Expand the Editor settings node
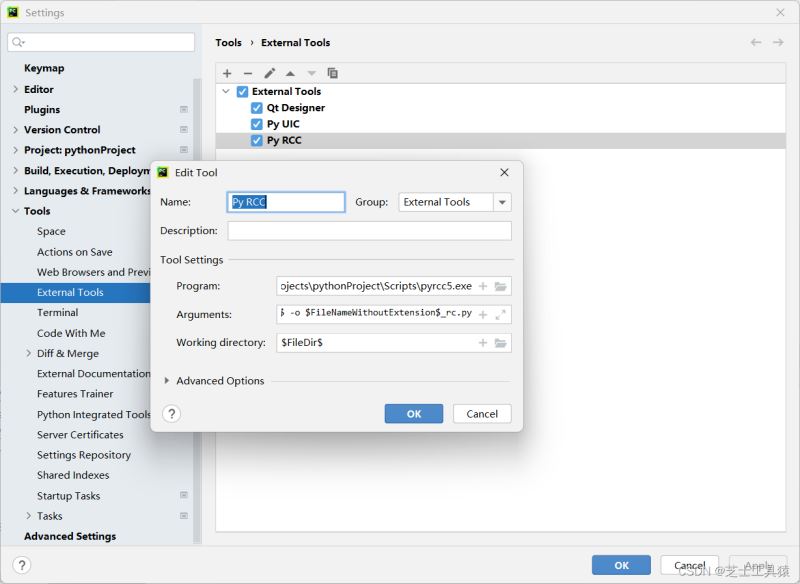Viewport: 800px width, 584px height. click(15, 89)
